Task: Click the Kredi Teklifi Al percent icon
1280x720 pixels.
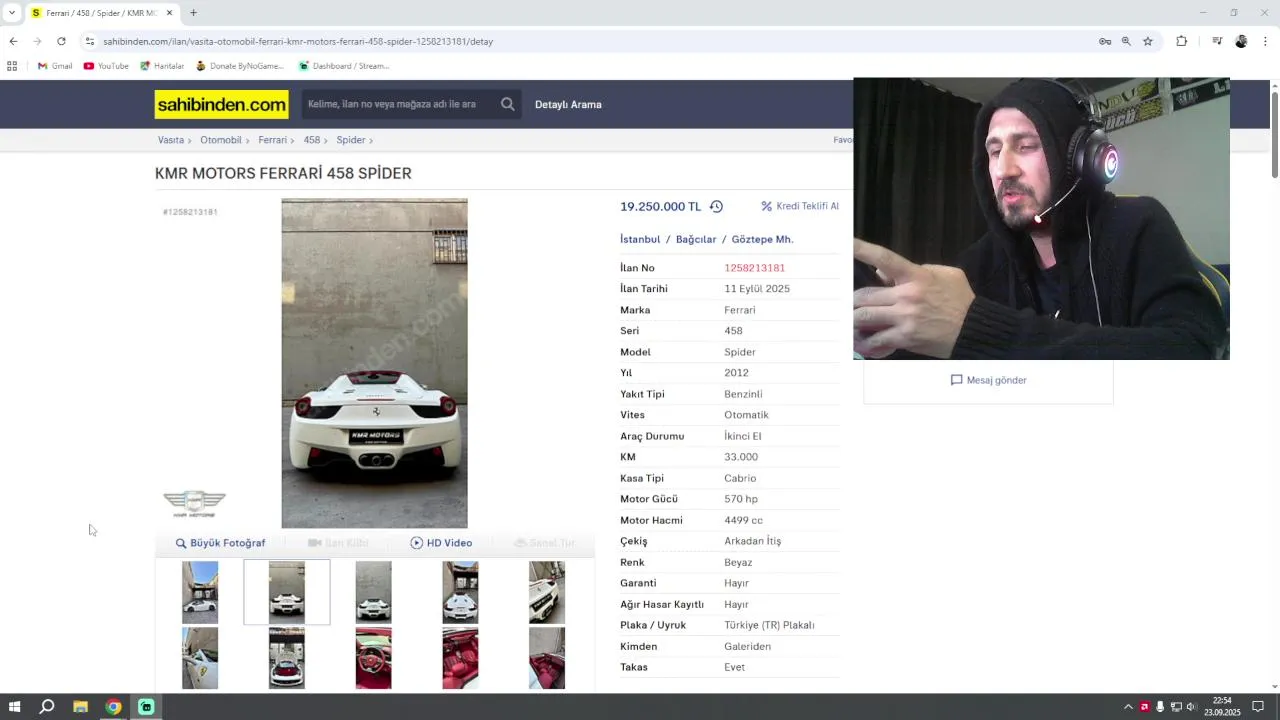Action: [x=766, y=206]
